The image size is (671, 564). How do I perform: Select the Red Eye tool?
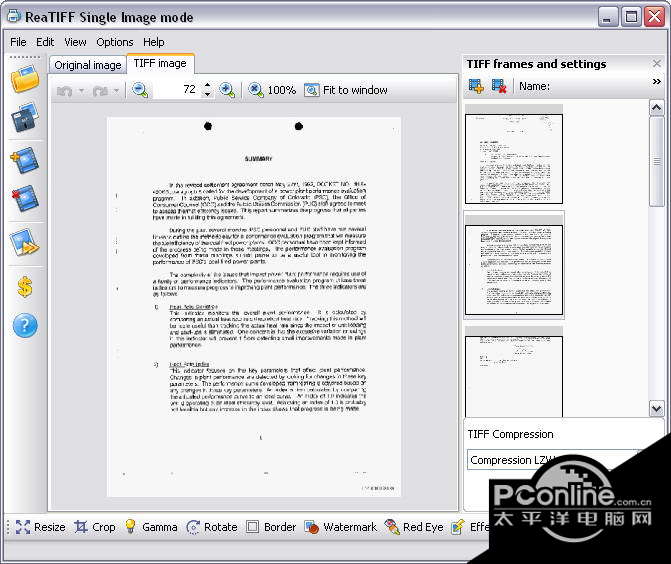[414, 527]
